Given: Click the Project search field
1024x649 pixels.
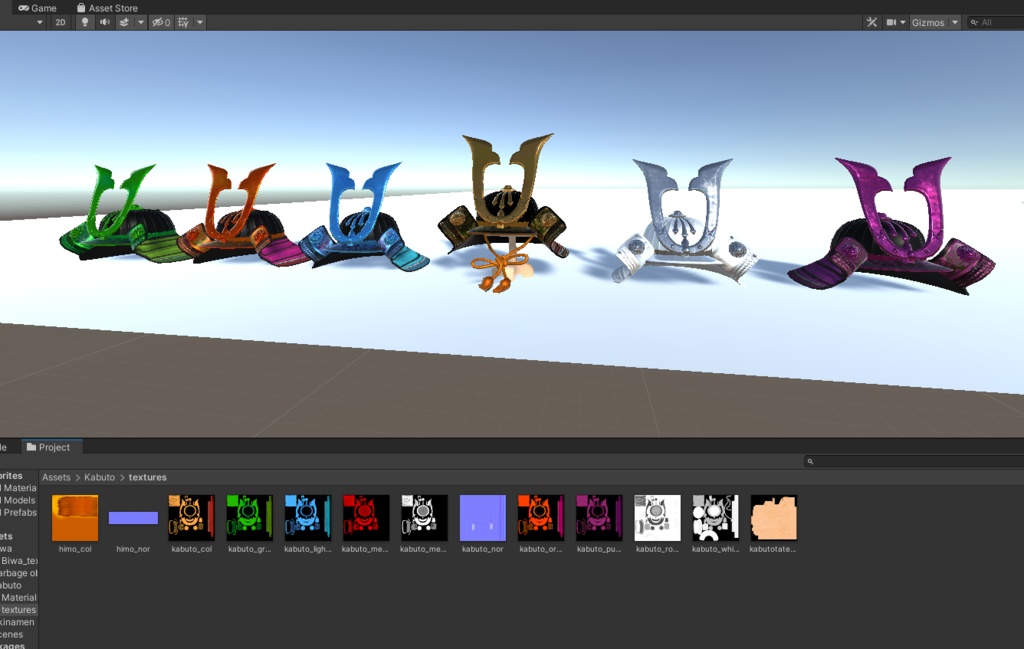Looking at the screenshot, I should [x=914, y=462].
